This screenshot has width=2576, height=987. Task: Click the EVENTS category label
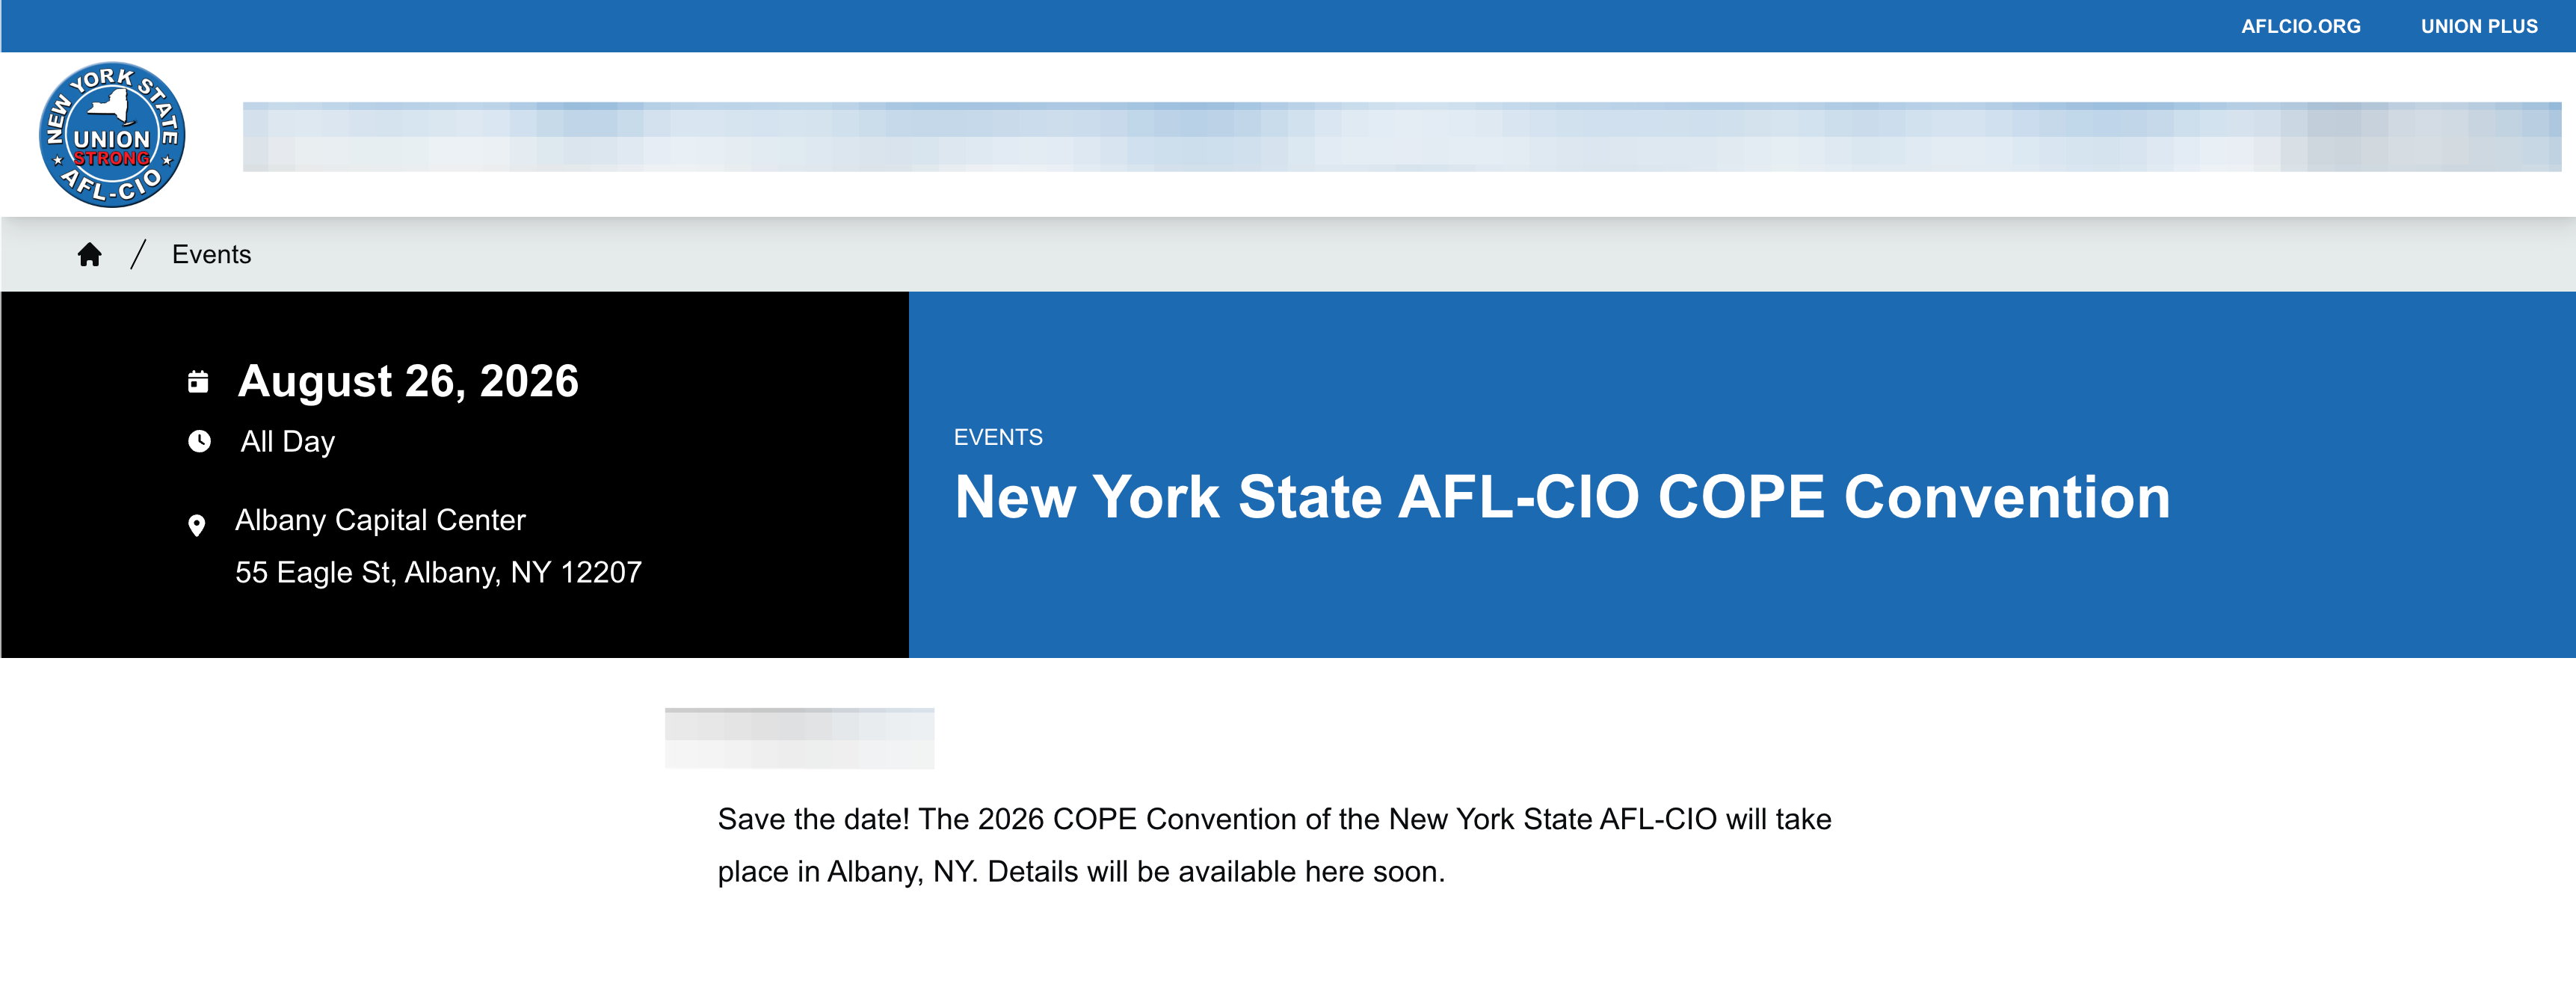point(998,437)
